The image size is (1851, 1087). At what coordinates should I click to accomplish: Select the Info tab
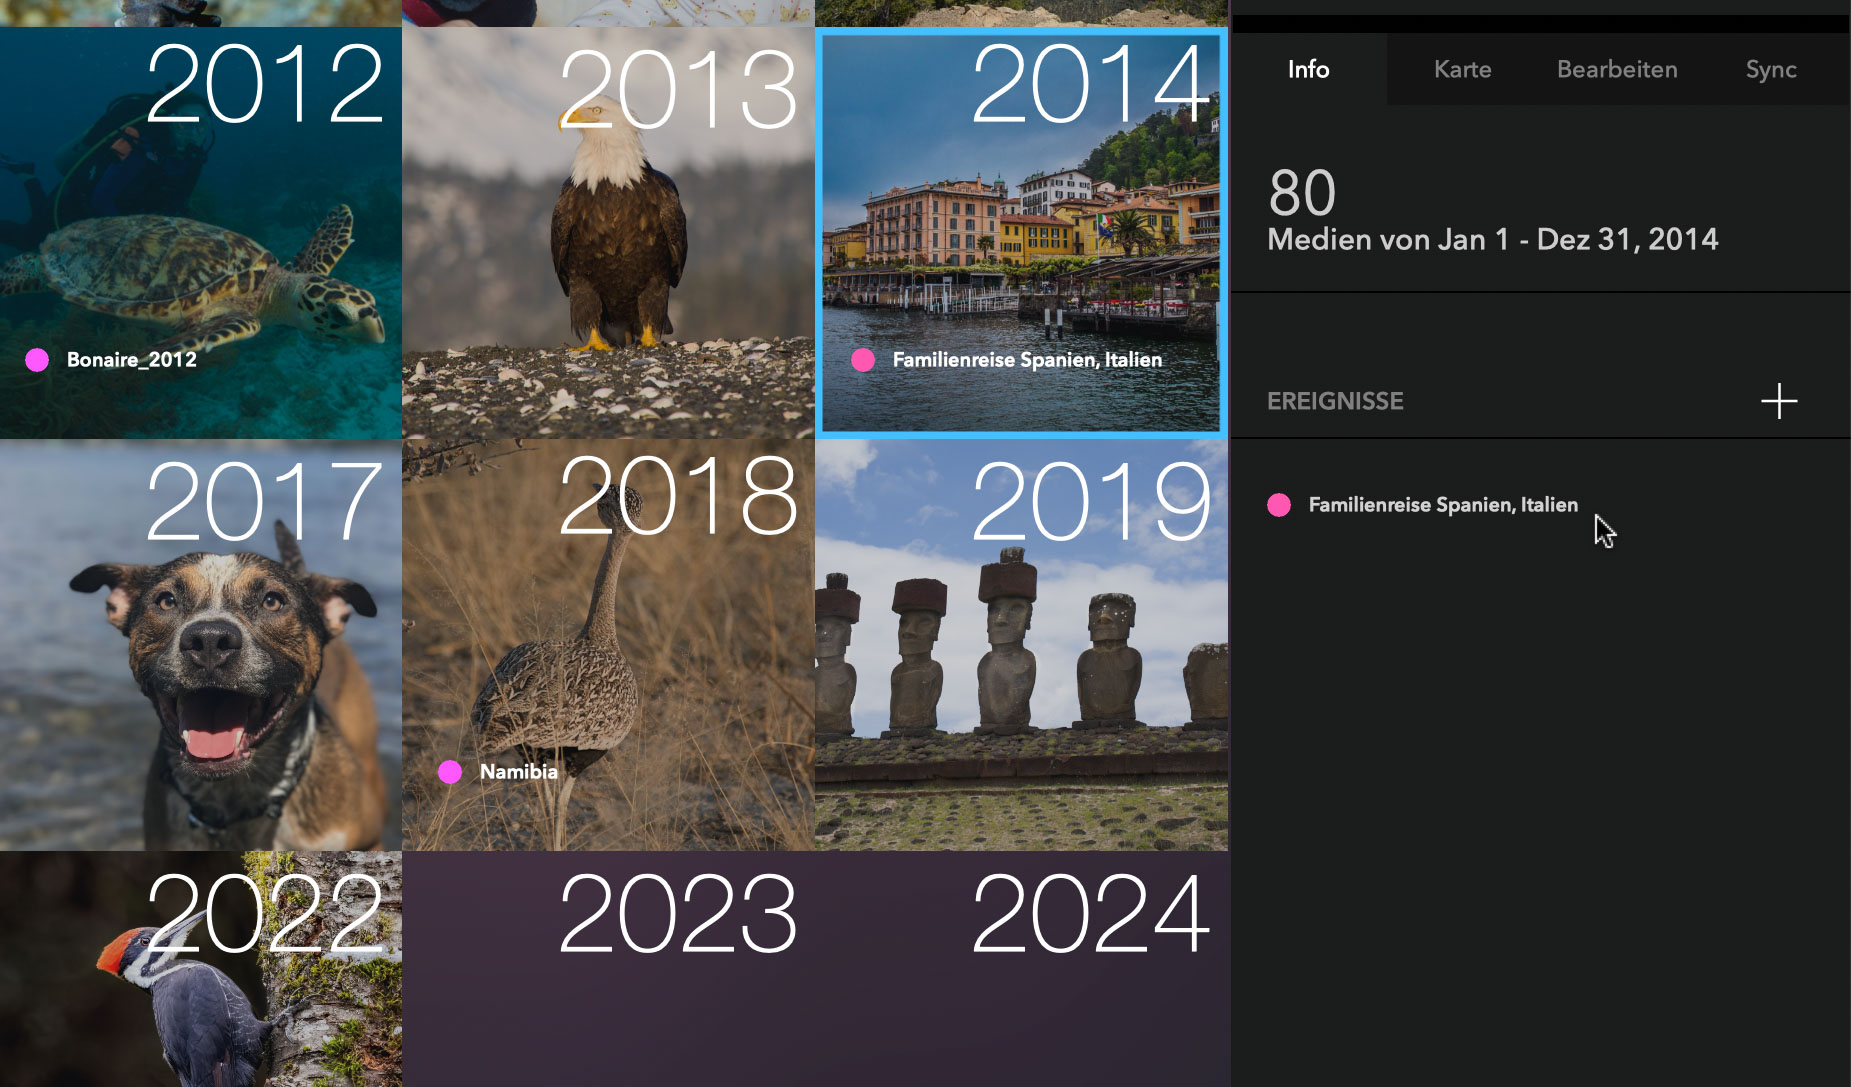click(x=1308, y=69)
